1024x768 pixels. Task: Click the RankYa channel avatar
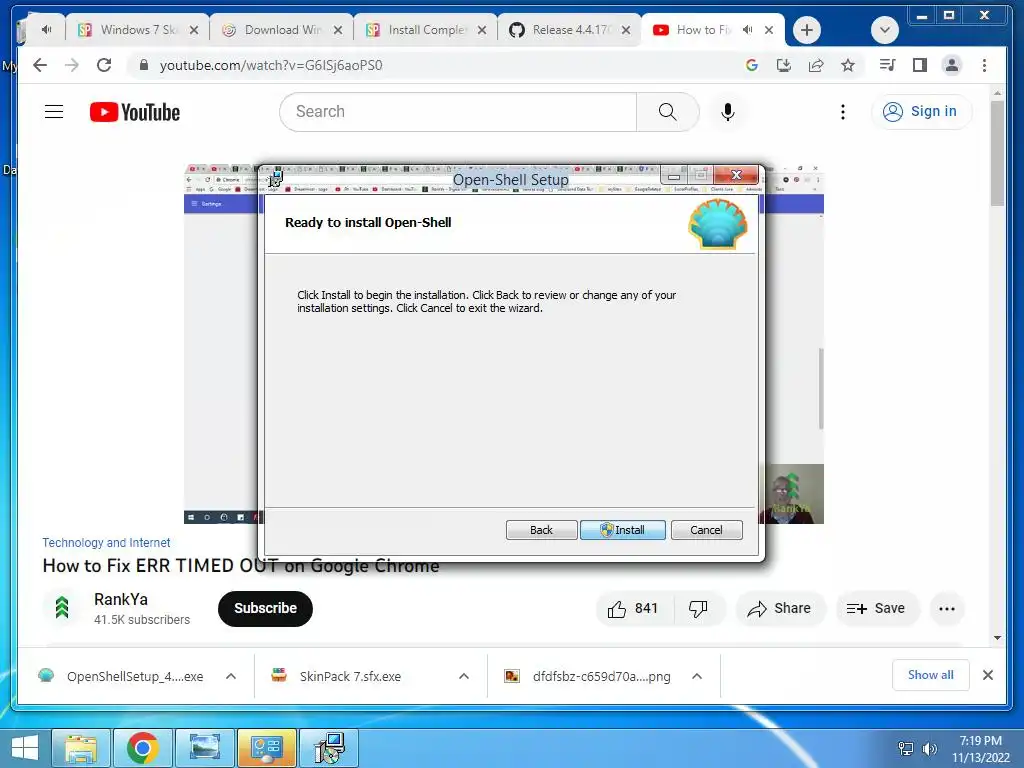62,608
